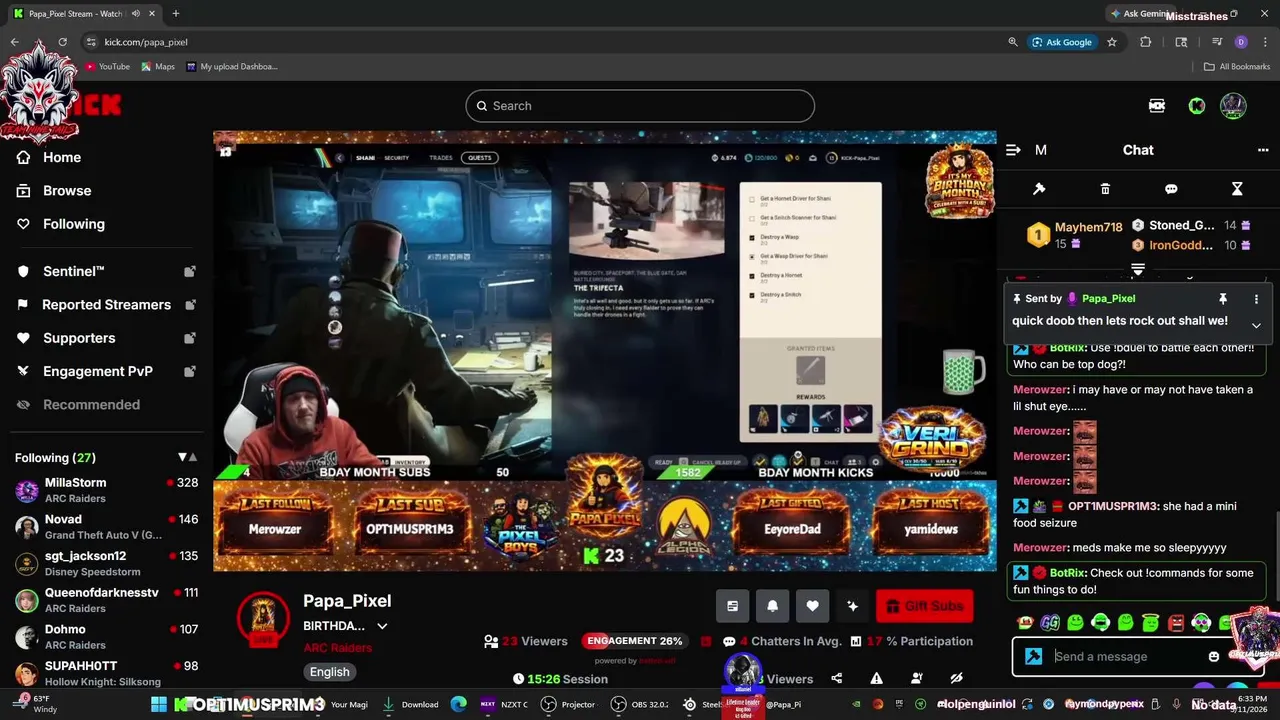Click the user moderation icon beside report
This screenshot has height=720, width=1280.
[x=916, y=678]
